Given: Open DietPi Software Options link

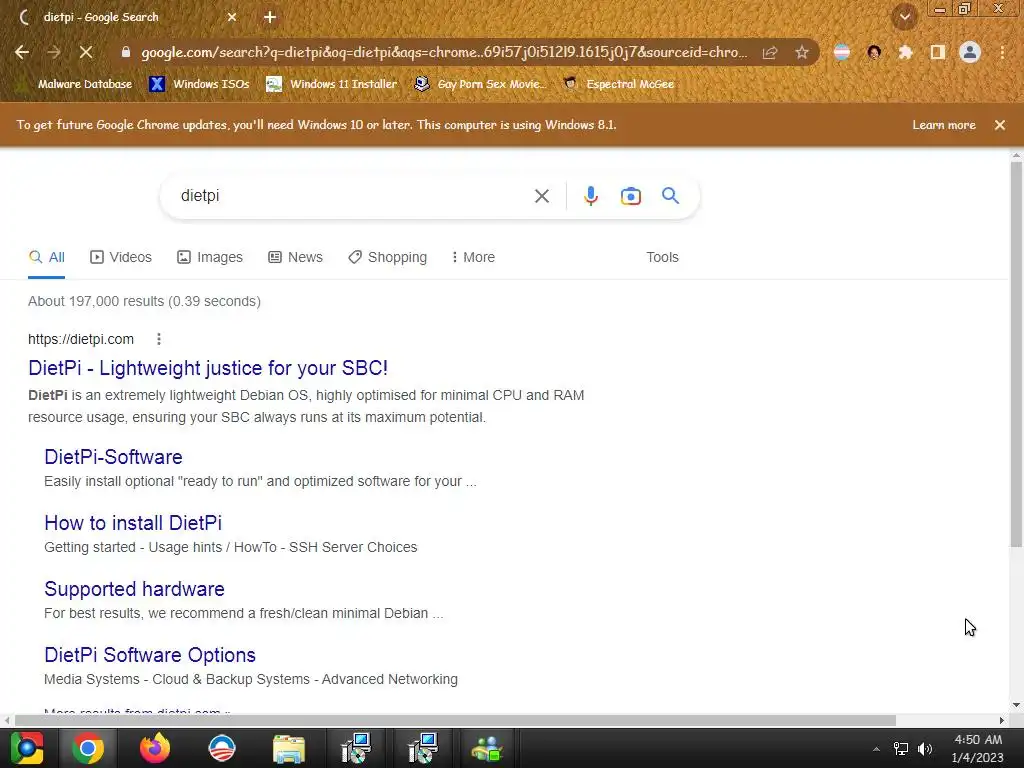Looking at the screenshot, I should pos(150,655).
